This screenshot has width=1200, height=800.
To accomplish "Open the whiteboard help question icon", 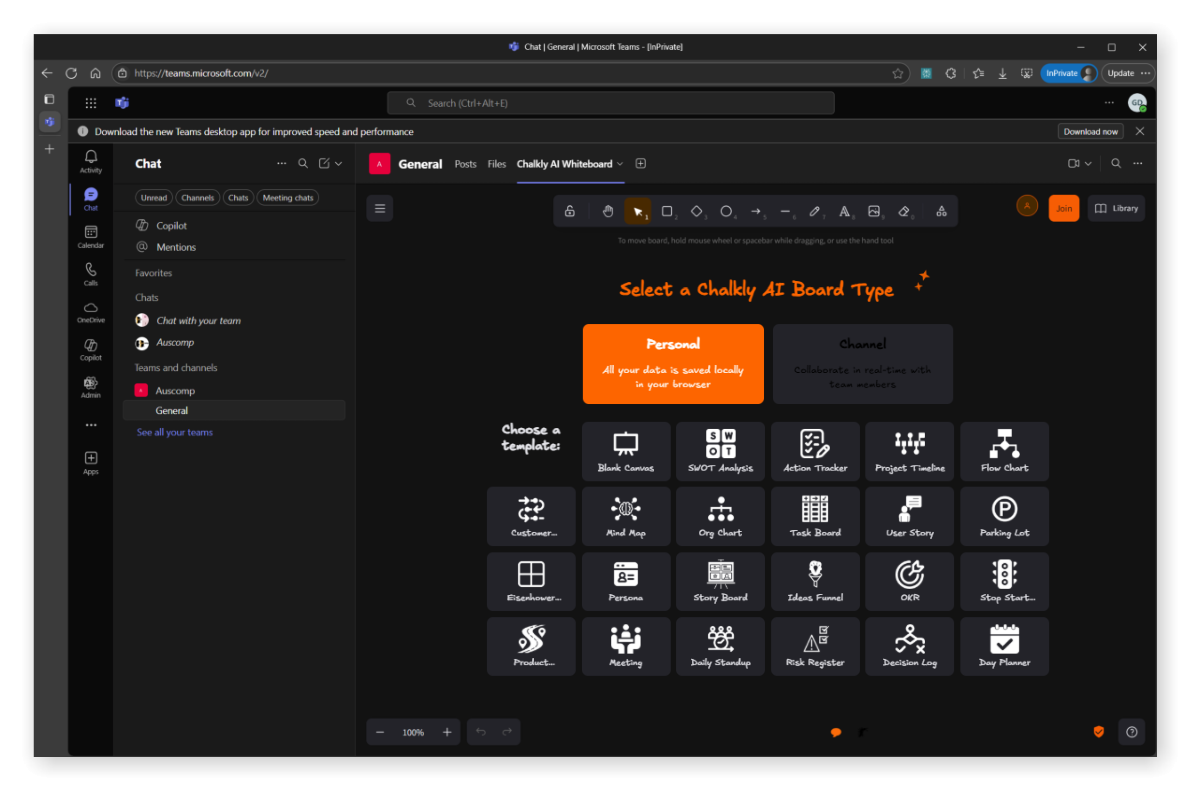I will [1132, 732].
